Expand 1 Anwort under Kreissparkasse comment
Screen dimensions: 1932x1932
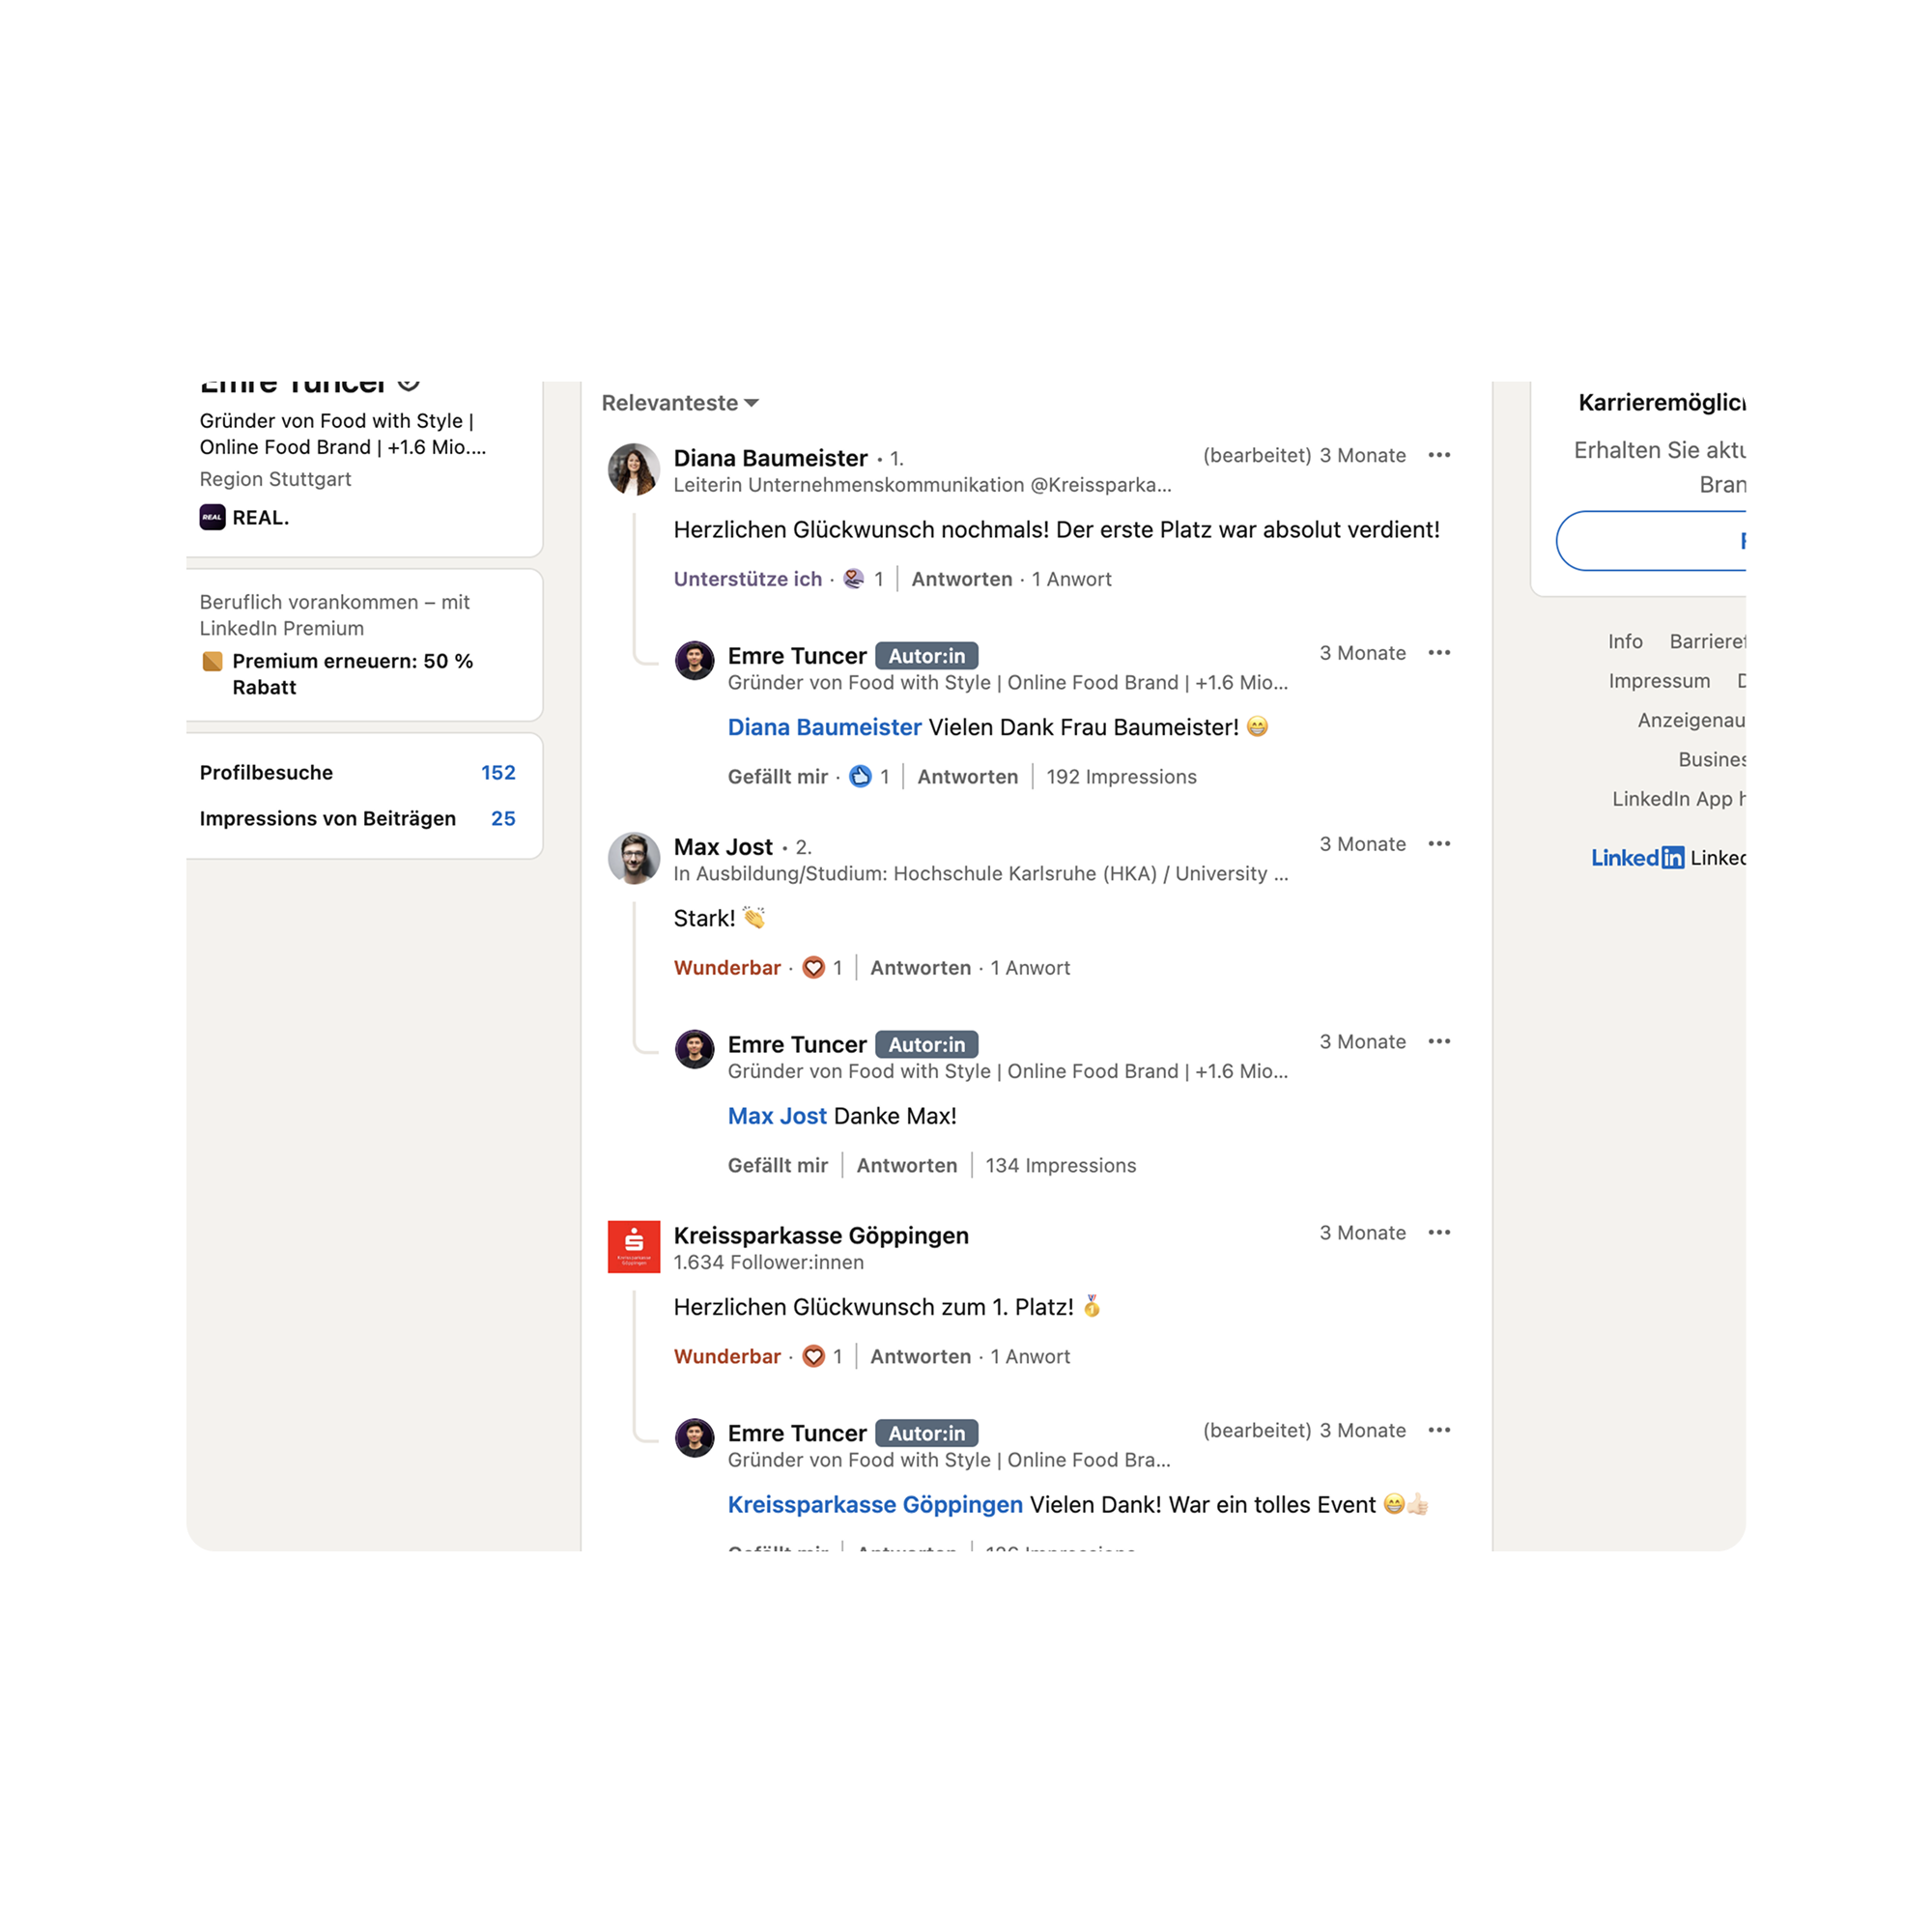coord(1030,1357)
